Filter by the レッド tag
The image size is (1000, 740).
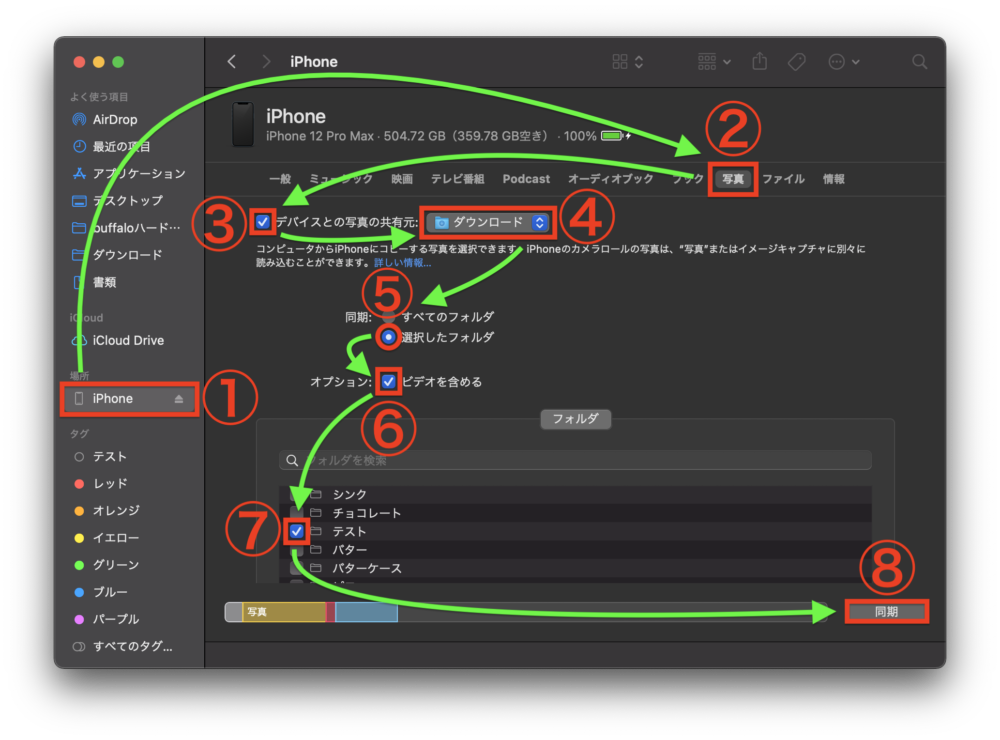pos(101,484)
